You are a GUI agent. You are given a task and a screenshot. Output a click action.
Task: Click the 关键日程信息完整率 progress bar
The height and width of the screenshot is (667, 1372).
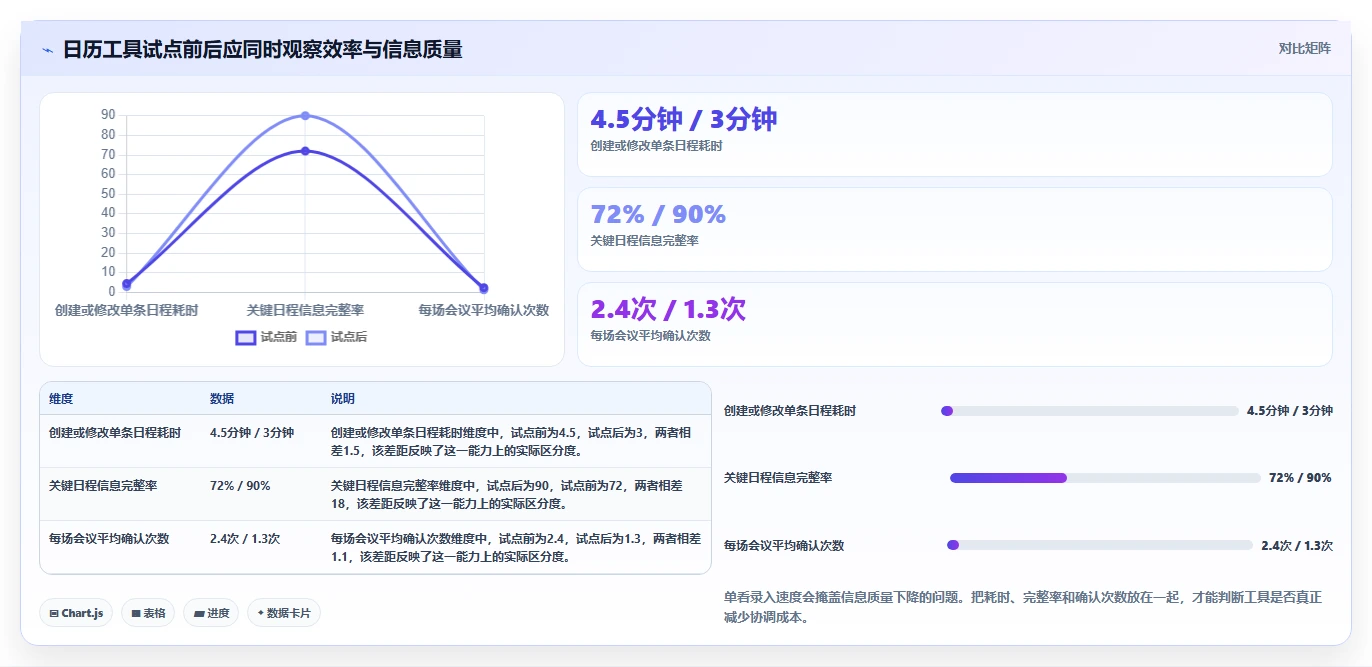[1105, 478]
